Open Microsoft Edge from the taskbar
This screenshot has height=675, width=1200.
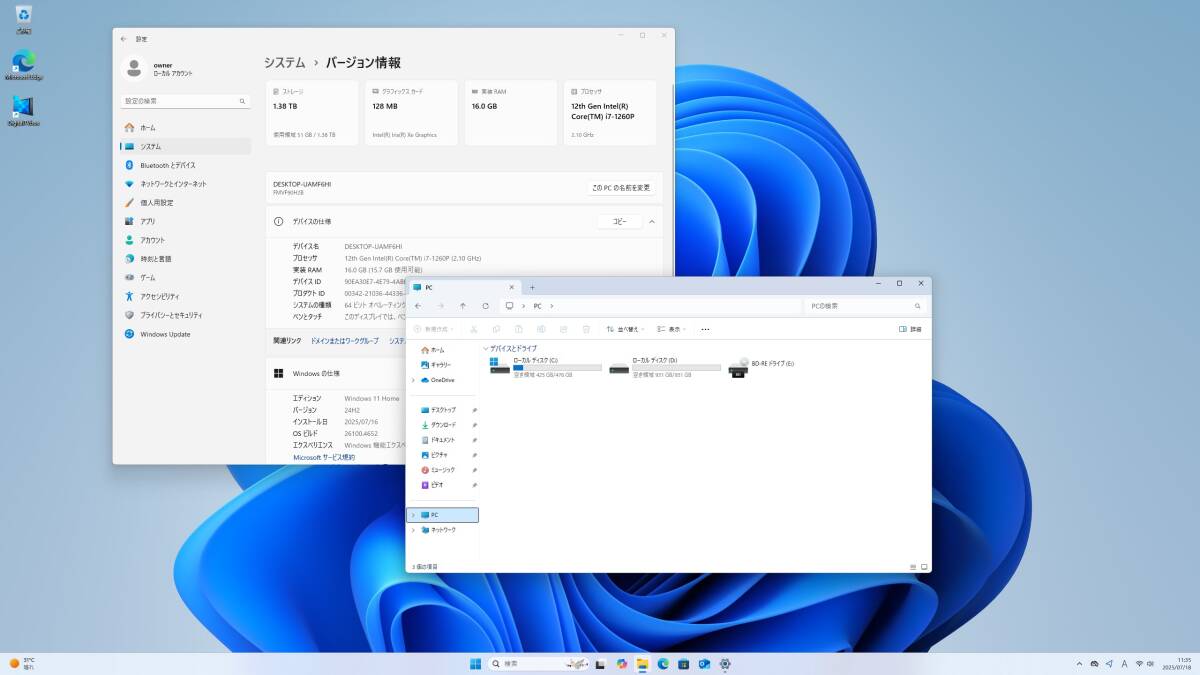coord(662,664)
